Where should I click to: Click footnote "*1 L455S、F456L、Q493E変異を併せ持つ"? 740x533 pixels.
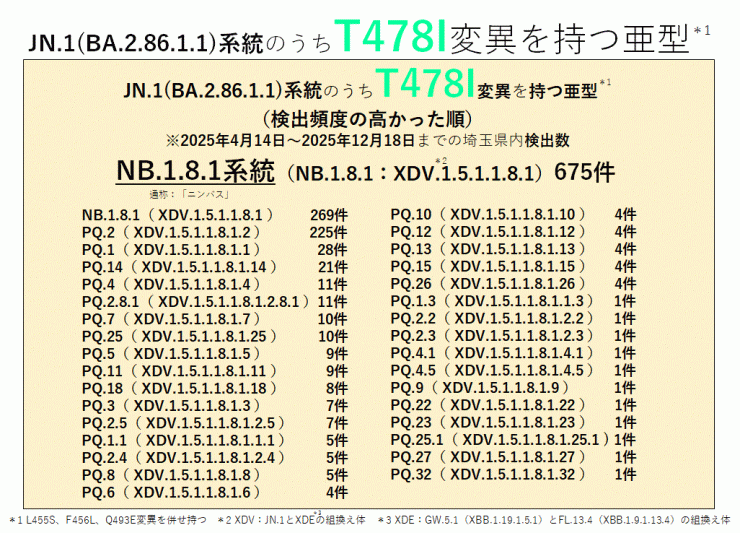tap(108, 520)
